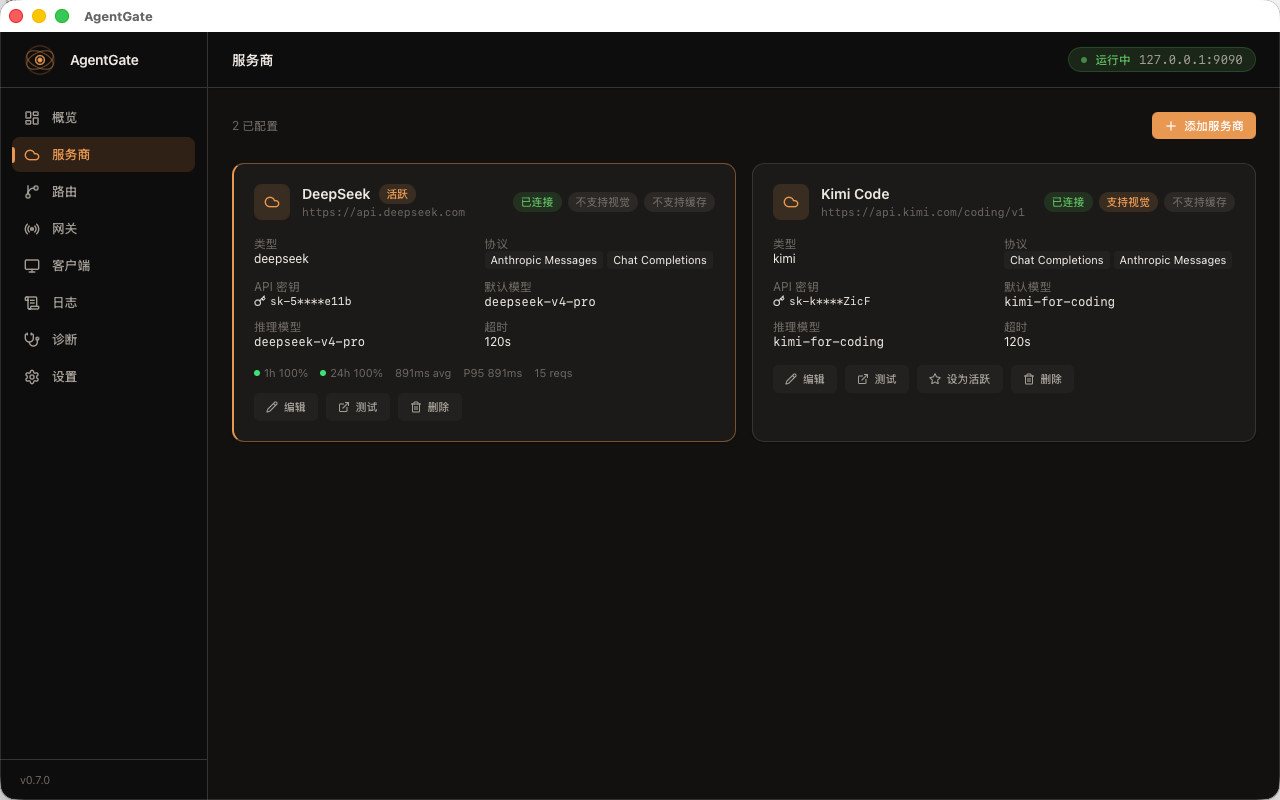Click the DeepSeek type value deepseek

pos(281,259)
